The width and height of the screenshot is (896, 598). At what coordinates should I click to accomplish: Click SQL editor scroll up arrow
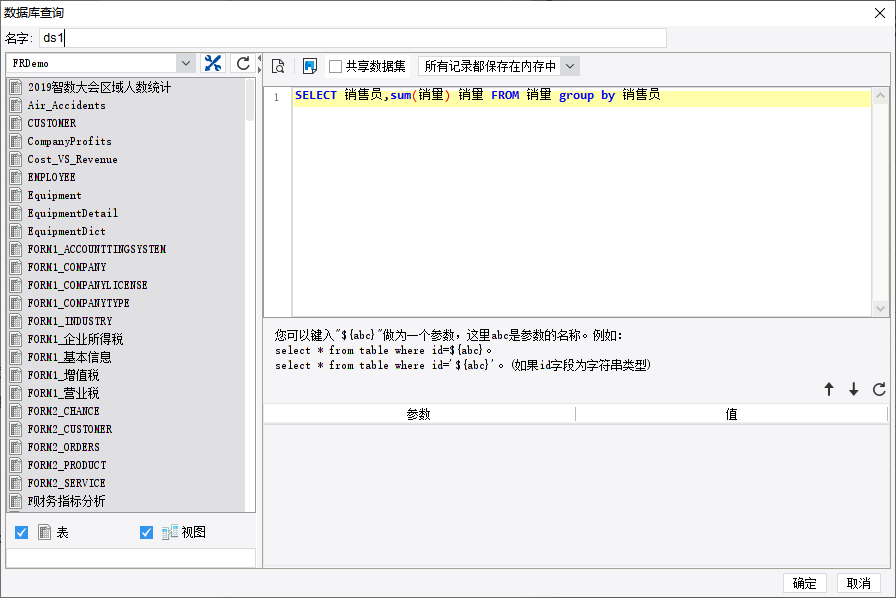(x=881, y=95)
